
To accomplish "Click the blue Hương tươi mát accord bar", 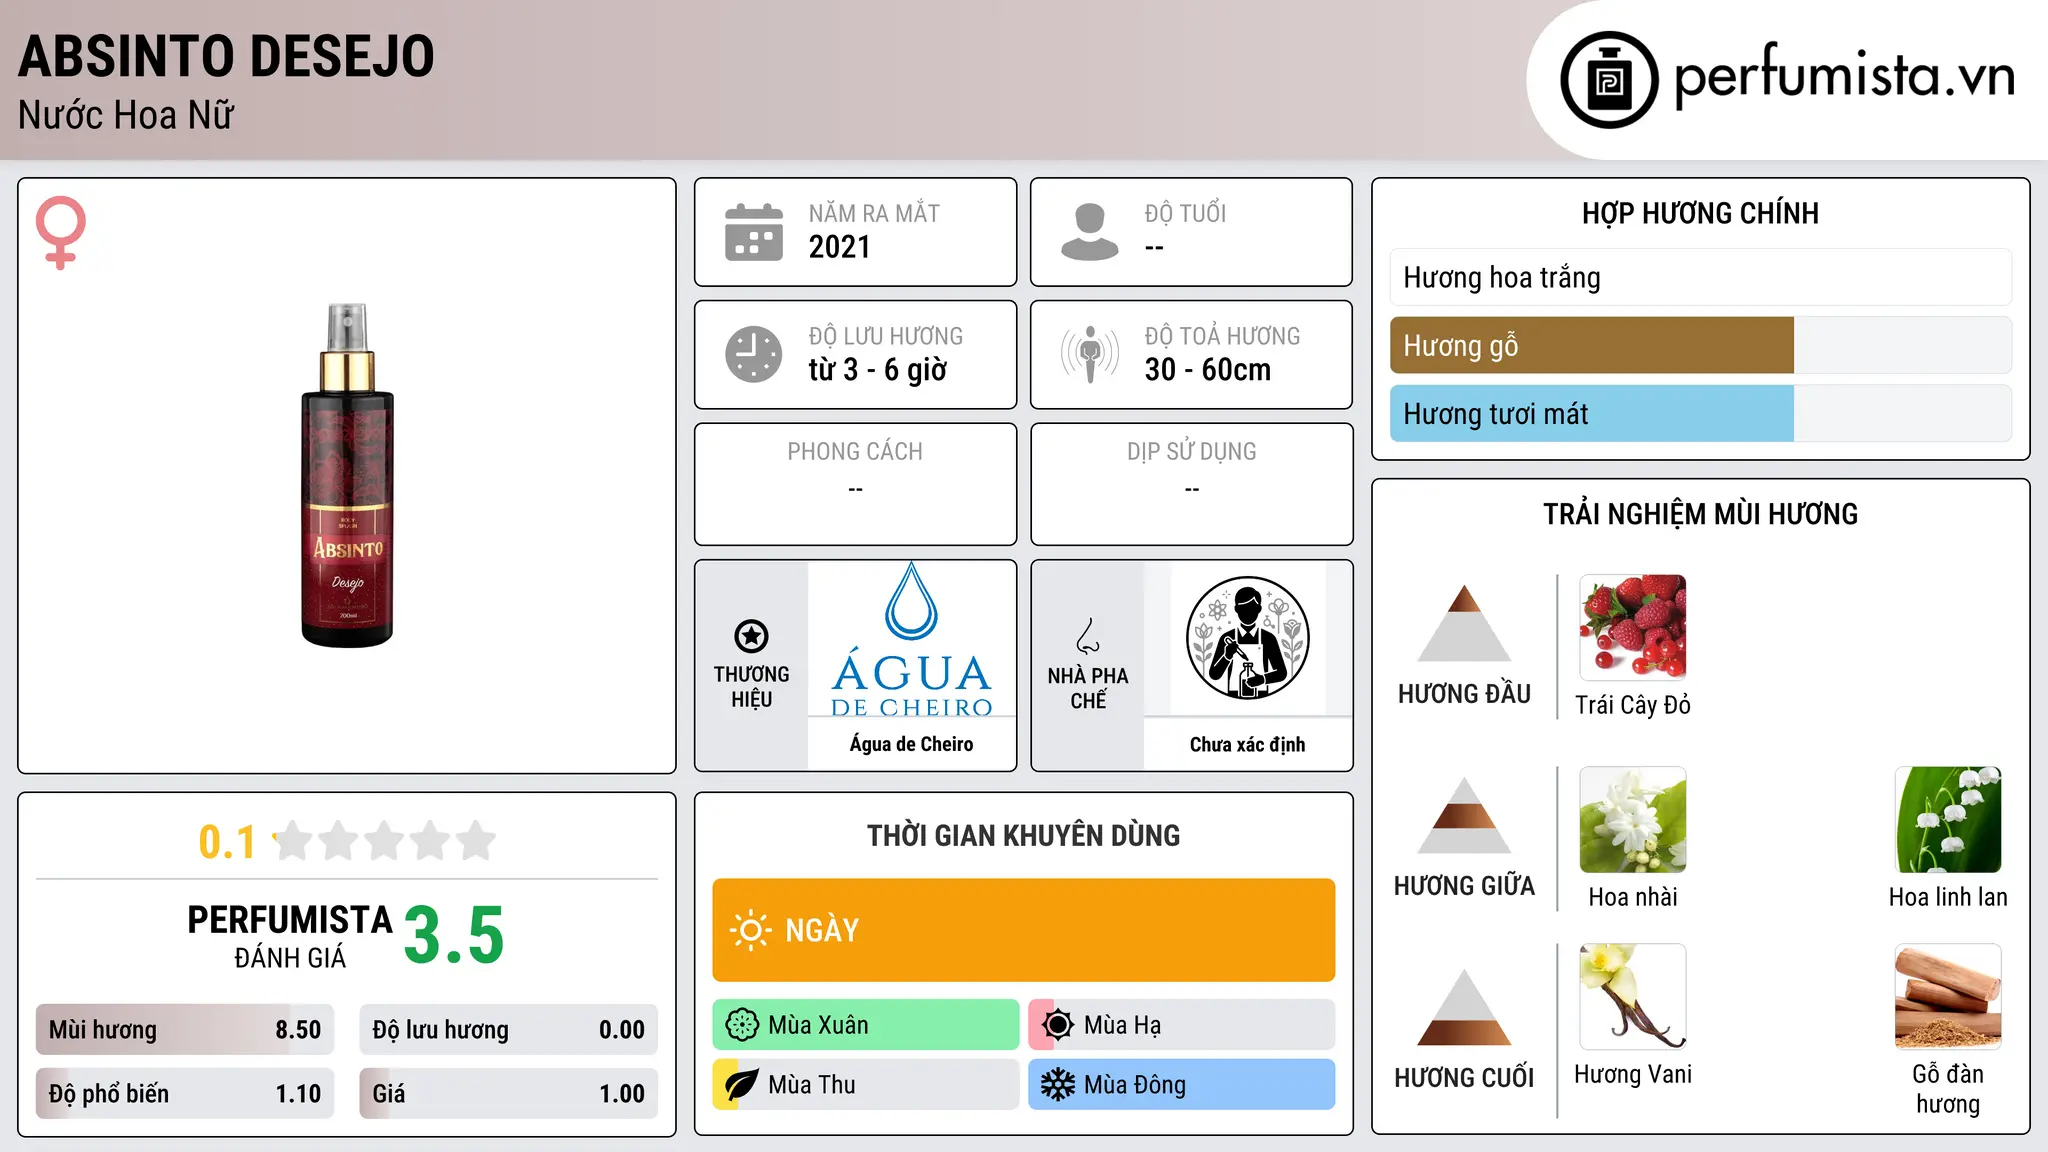I will coord(1701,413).
